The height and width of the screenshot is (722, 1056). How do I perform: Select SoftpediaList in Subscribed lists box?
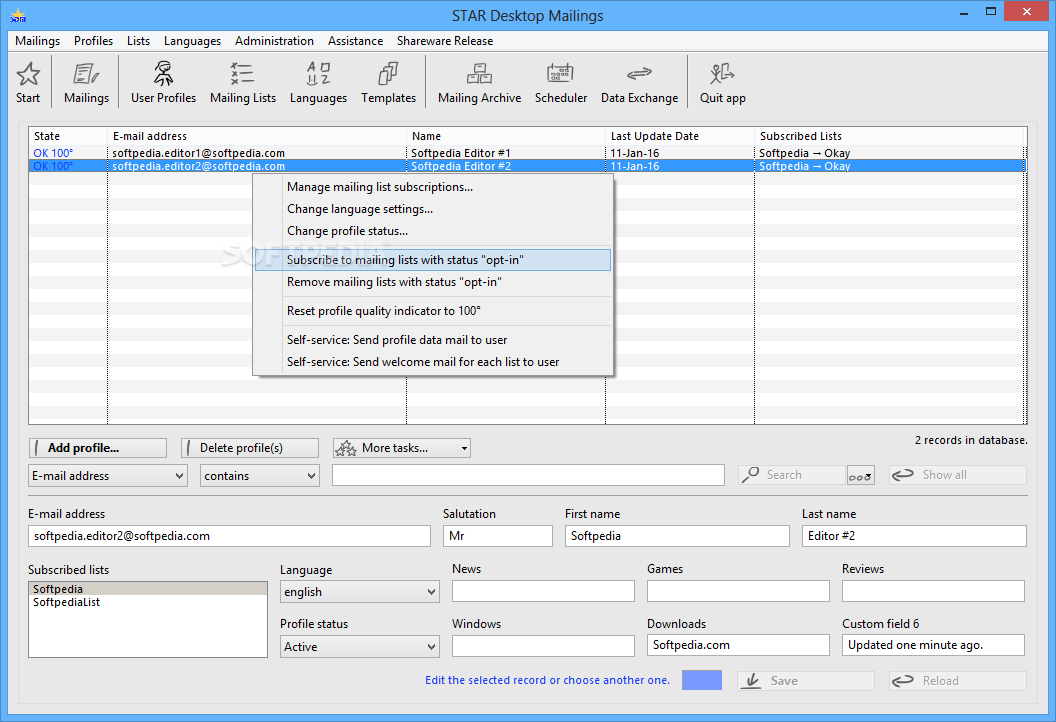(148, 602)
